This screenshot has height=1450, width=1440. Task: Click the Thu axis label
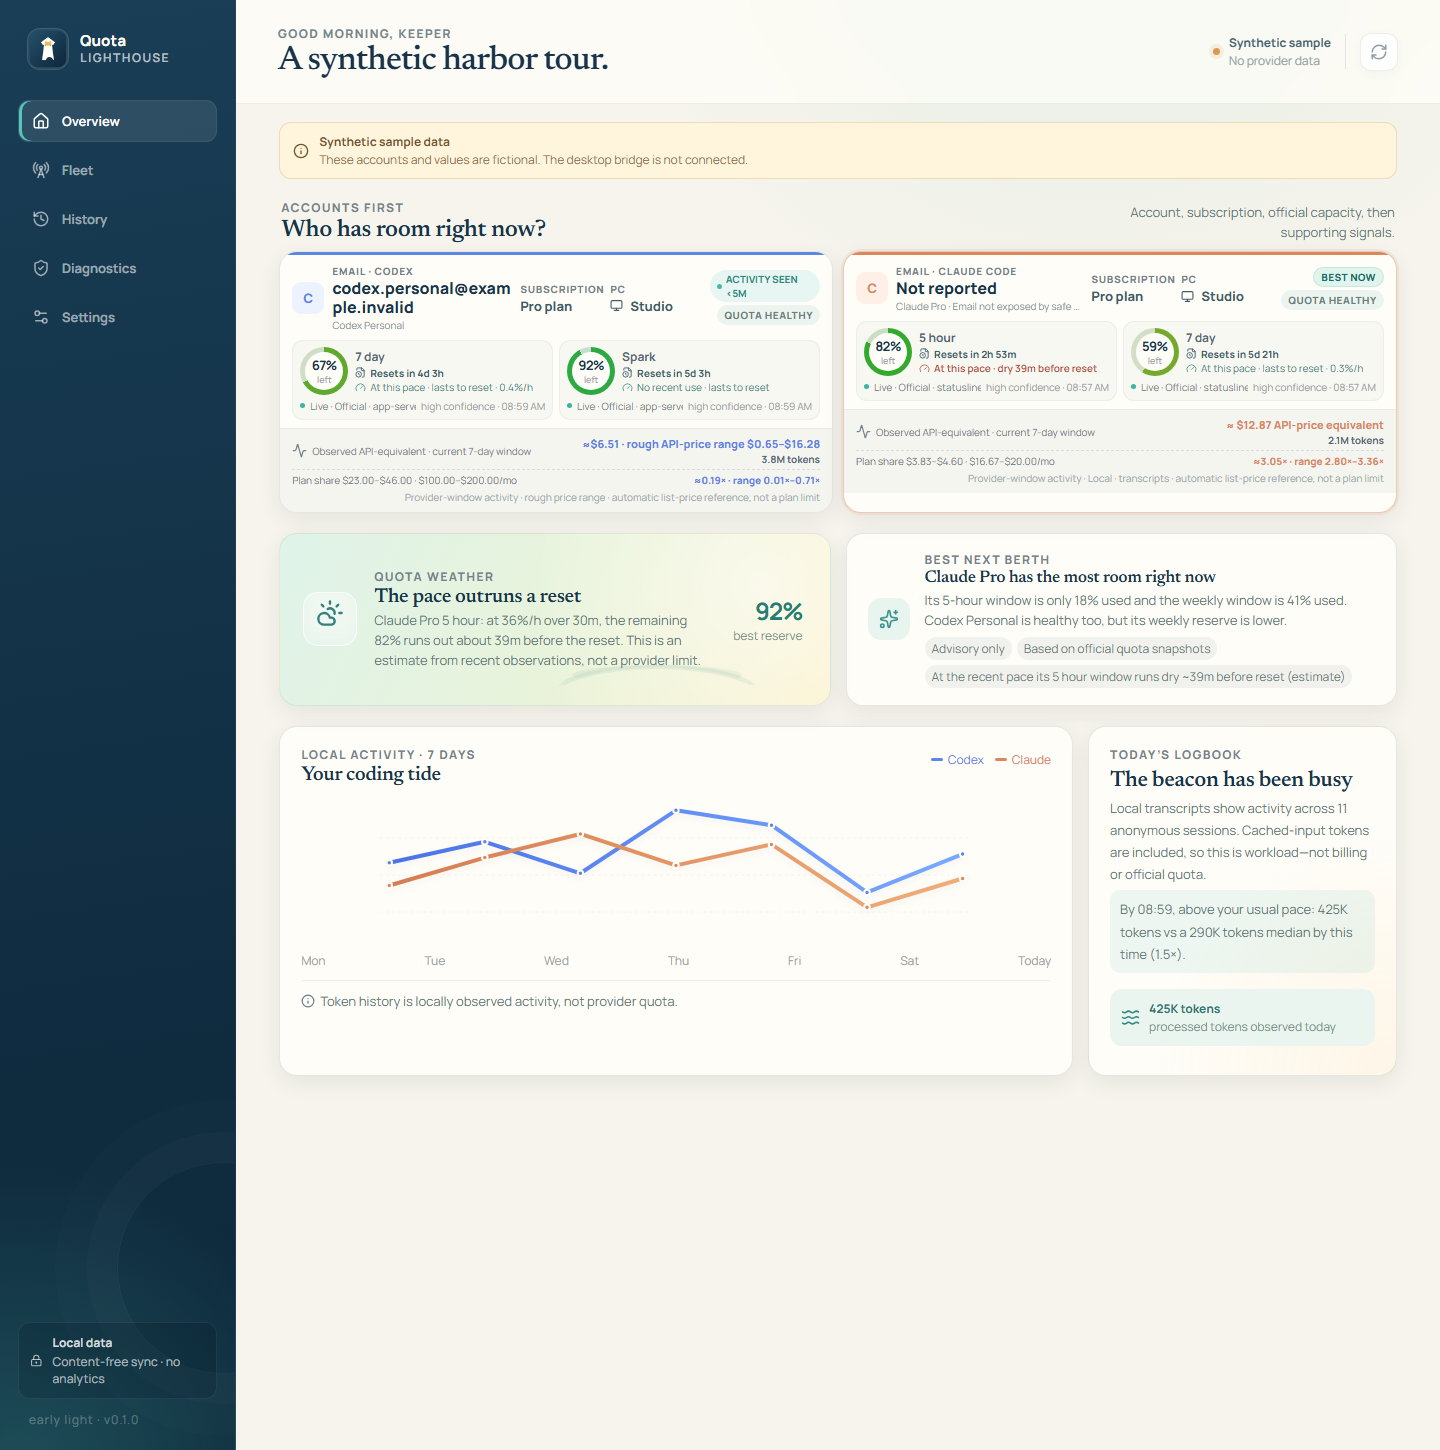[x=679, y=961]
